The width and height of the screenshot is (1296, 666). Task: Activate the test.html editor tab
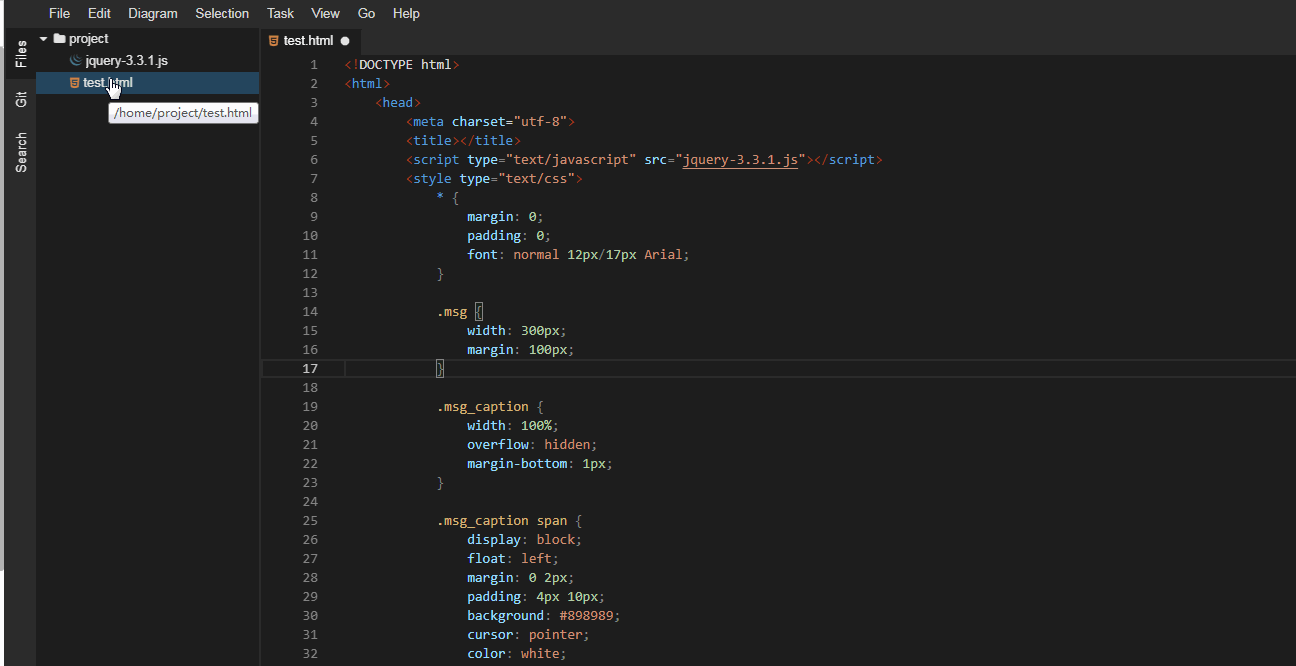pyautogui.click(x=310, y=41)
